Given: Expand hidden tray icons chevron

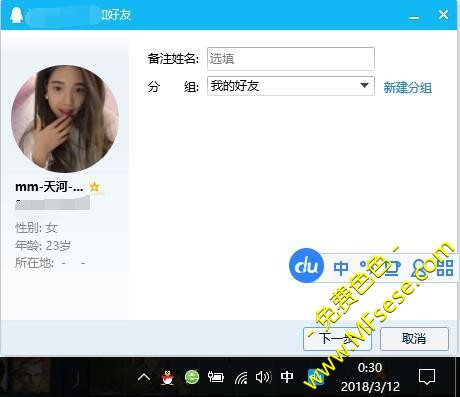Looking at the screenshot, I should [144, 377].
